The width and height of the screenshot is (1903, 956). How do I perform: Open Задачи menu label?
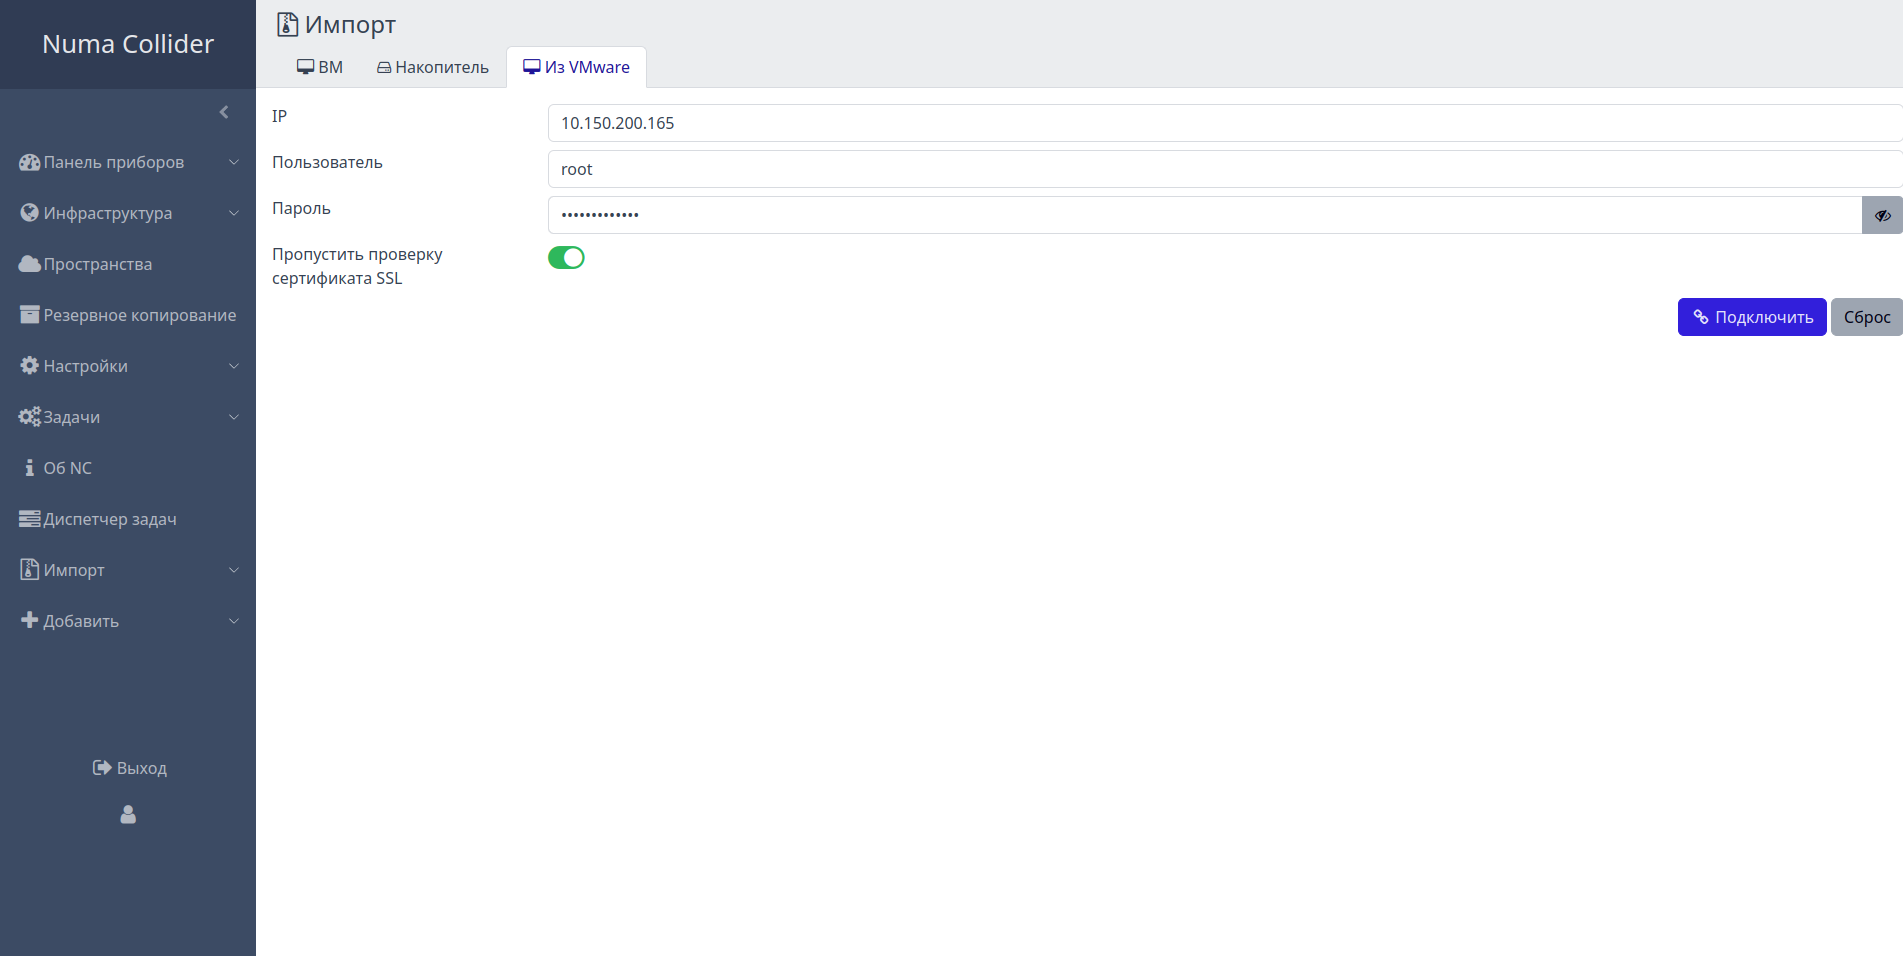click(72, 417)
